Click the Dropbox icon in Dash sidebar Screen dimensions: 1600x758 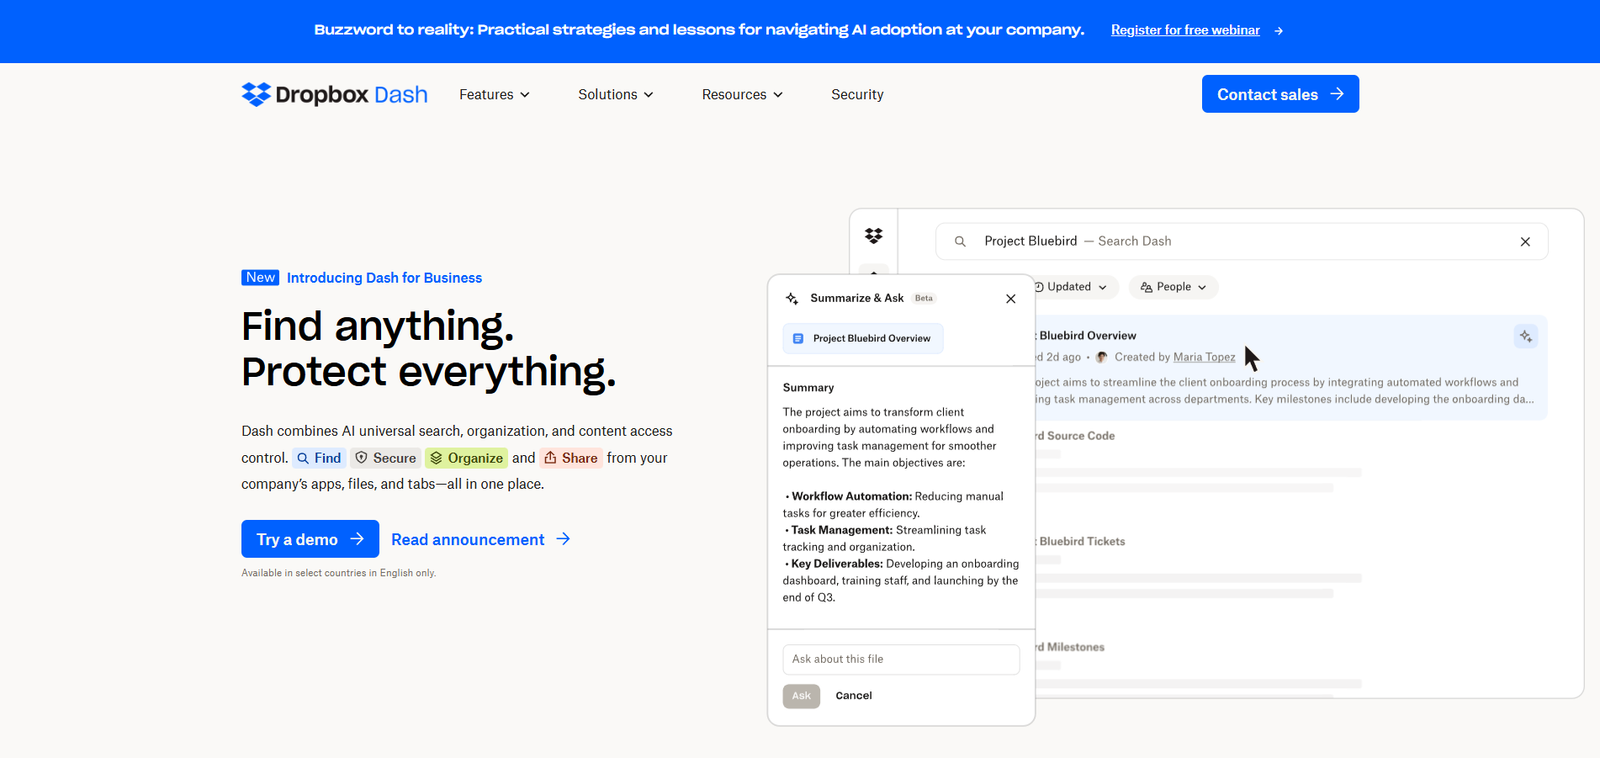coord(873,236)
